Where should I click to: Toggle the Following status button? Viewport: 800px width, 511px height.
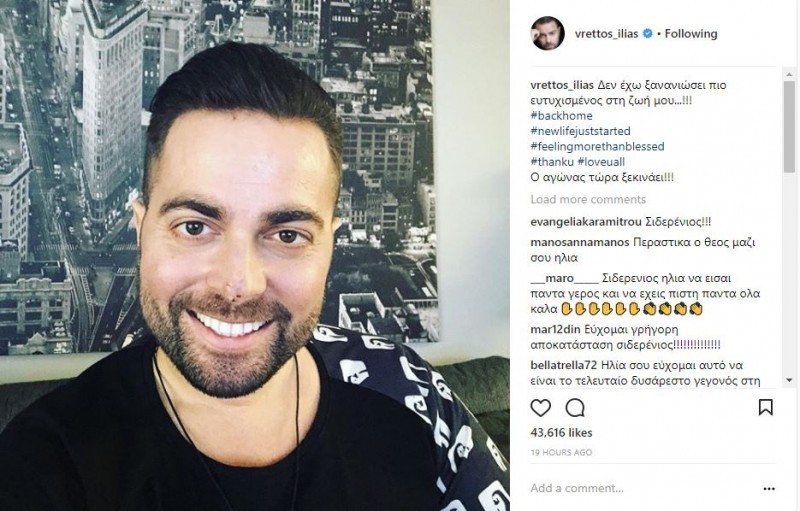691,34
